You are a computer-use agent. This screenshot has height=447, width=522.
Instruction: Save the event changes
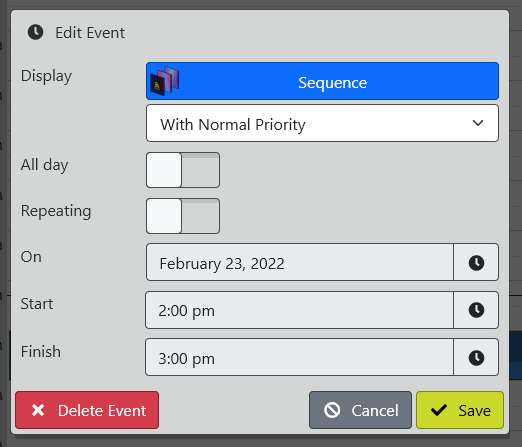[460, 410]
